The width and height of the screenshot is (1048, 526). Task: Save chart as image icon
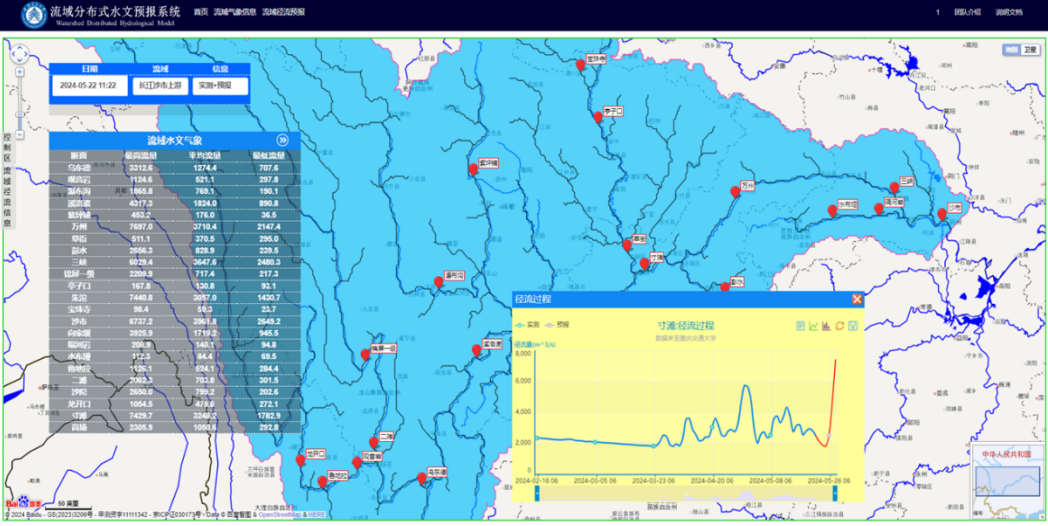click(853, 326)
